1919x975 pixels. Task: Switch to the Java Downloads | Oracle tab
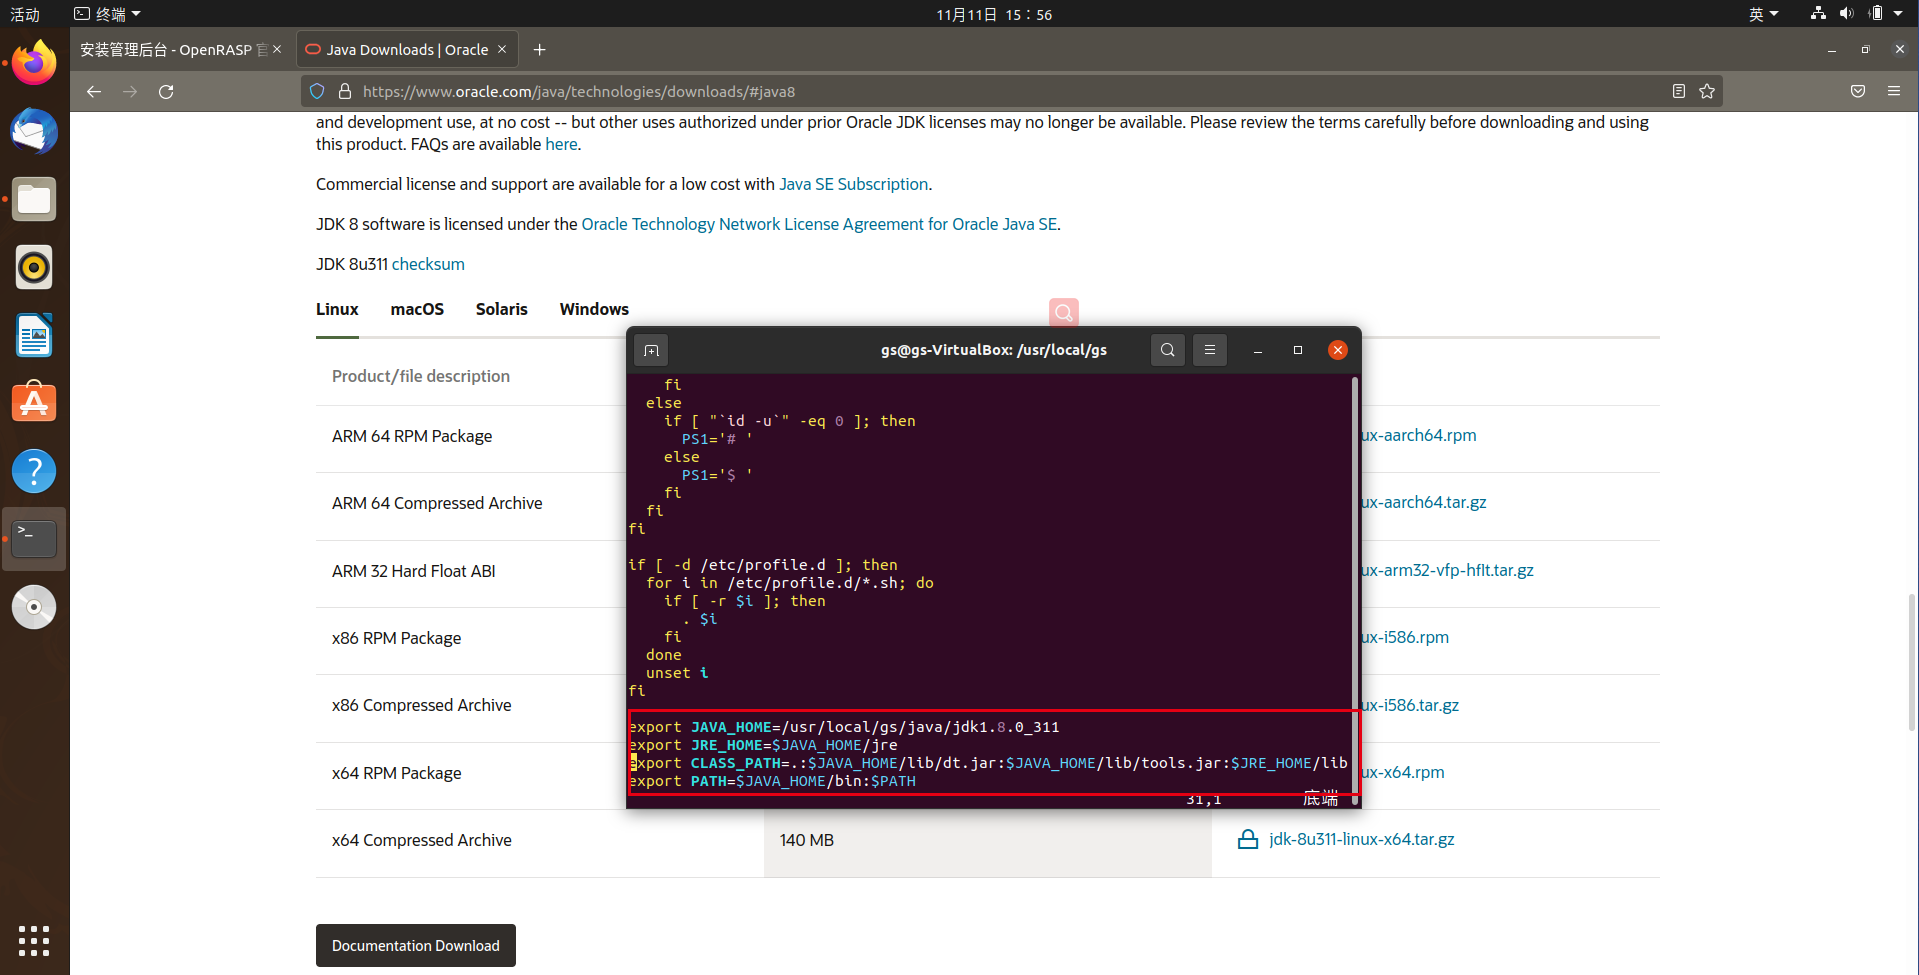tap(400, 48)
